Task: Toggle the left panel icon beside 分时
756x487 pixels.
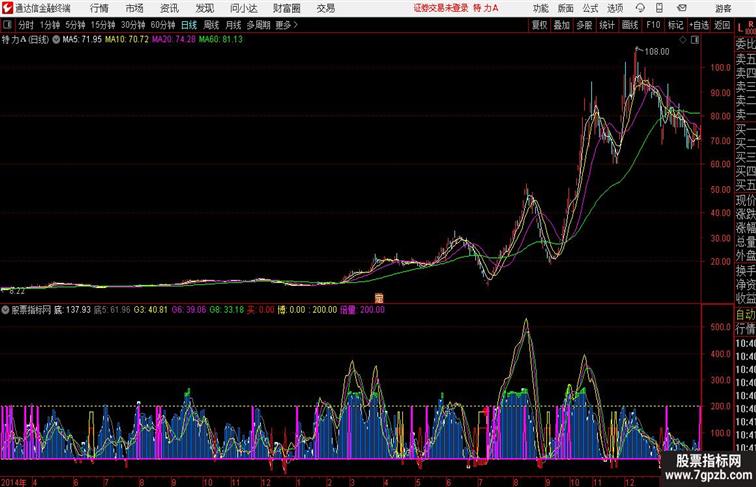Action: (7, 25)
